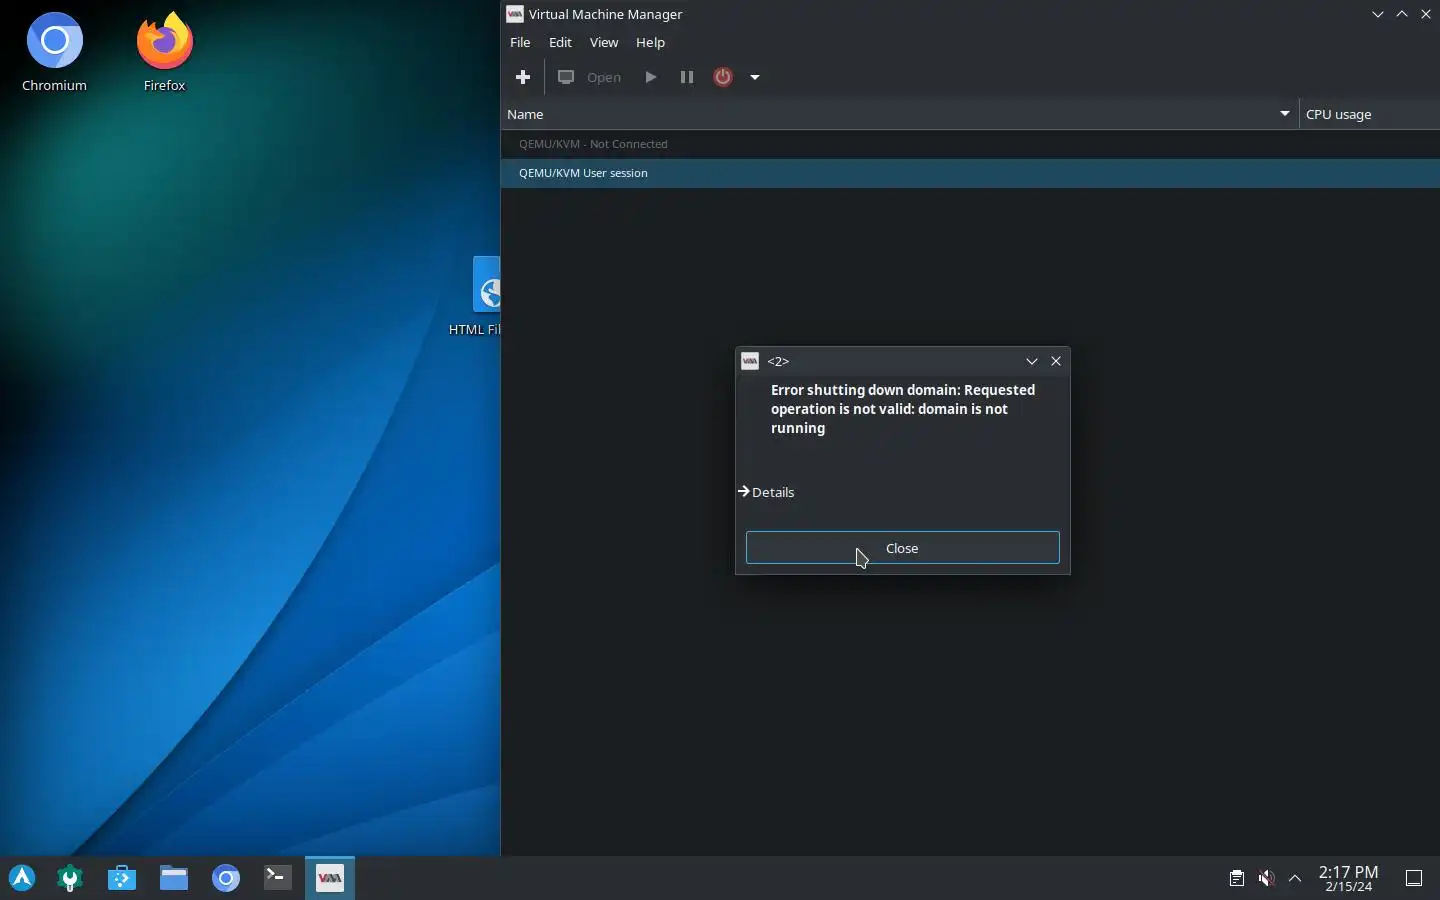
Task: Click the create new virtual machine plus icon
Action: 522,77
